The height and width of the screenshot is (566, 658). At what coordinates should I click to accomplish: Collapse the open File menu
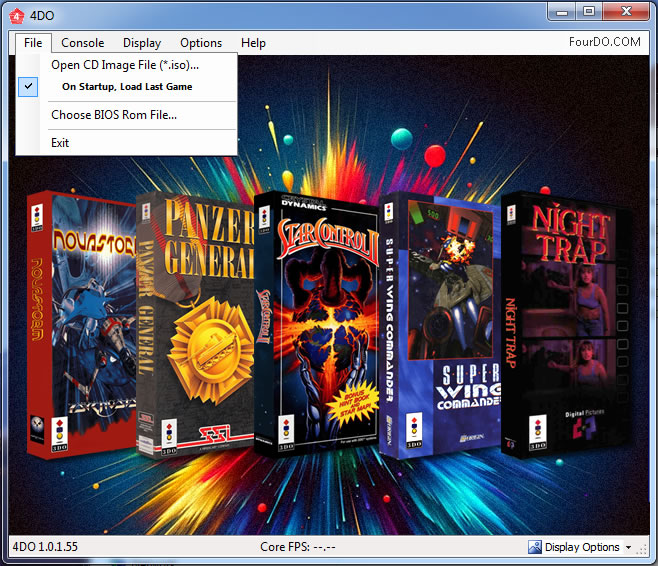coord(33,43)
